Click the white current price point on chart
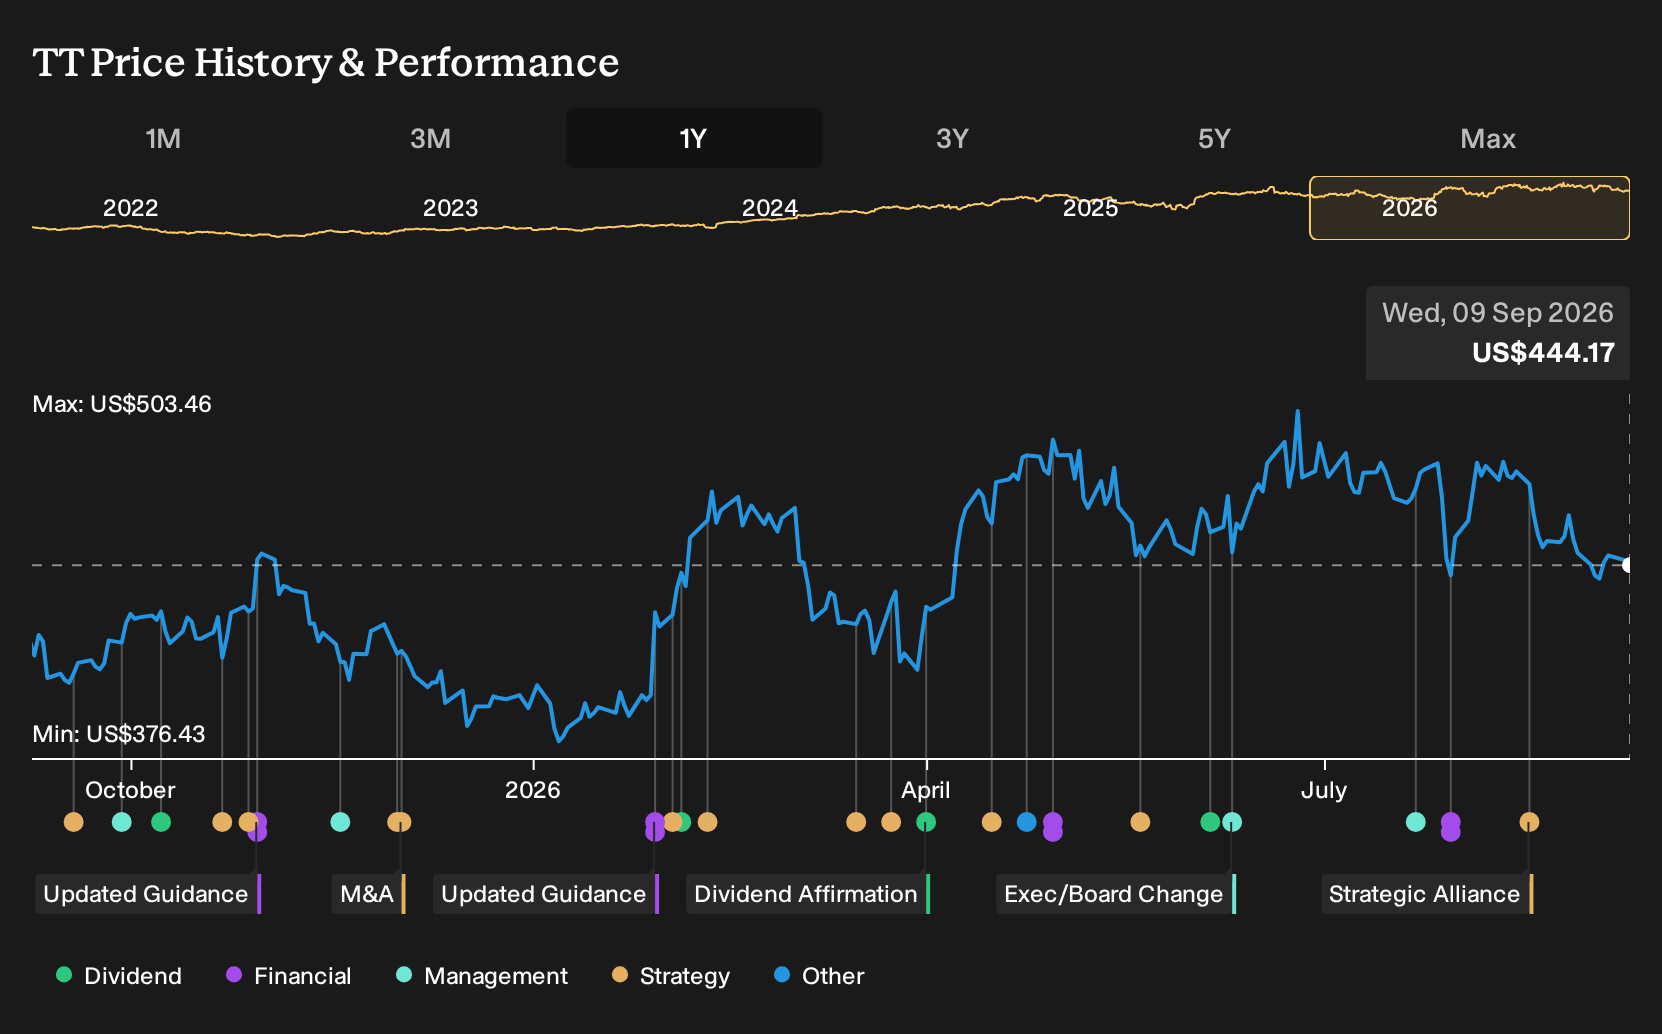The width and height of the screenshot is (1662, 1034). coord(1628,565)
